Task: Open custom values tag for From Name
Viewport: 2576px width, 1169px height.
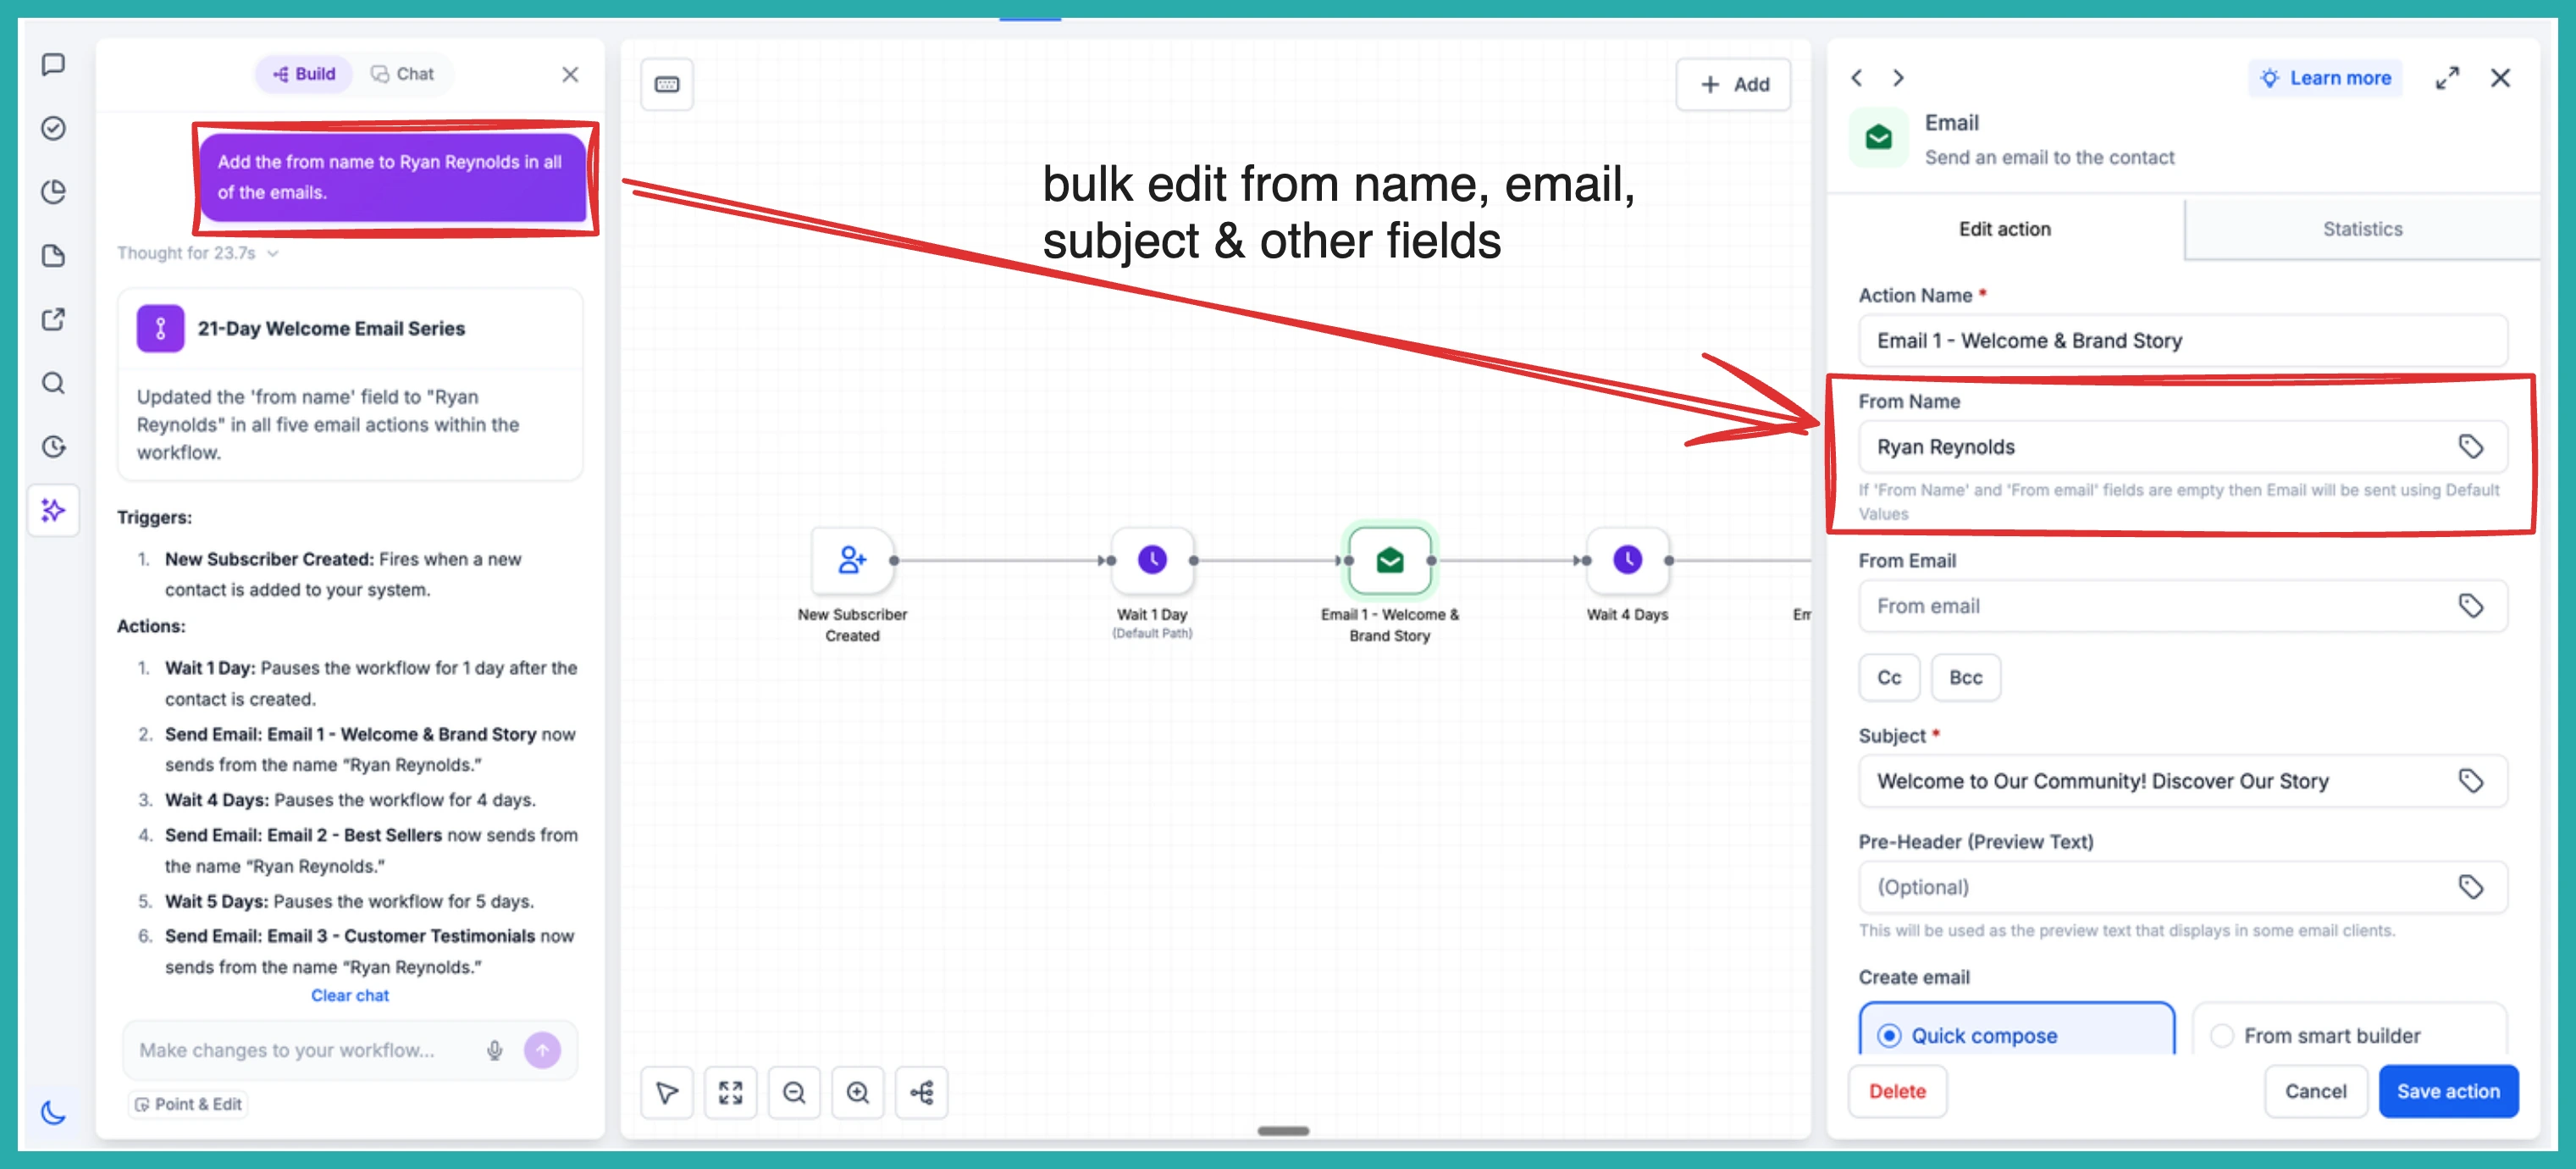Action: click(x=2470, y=447)
